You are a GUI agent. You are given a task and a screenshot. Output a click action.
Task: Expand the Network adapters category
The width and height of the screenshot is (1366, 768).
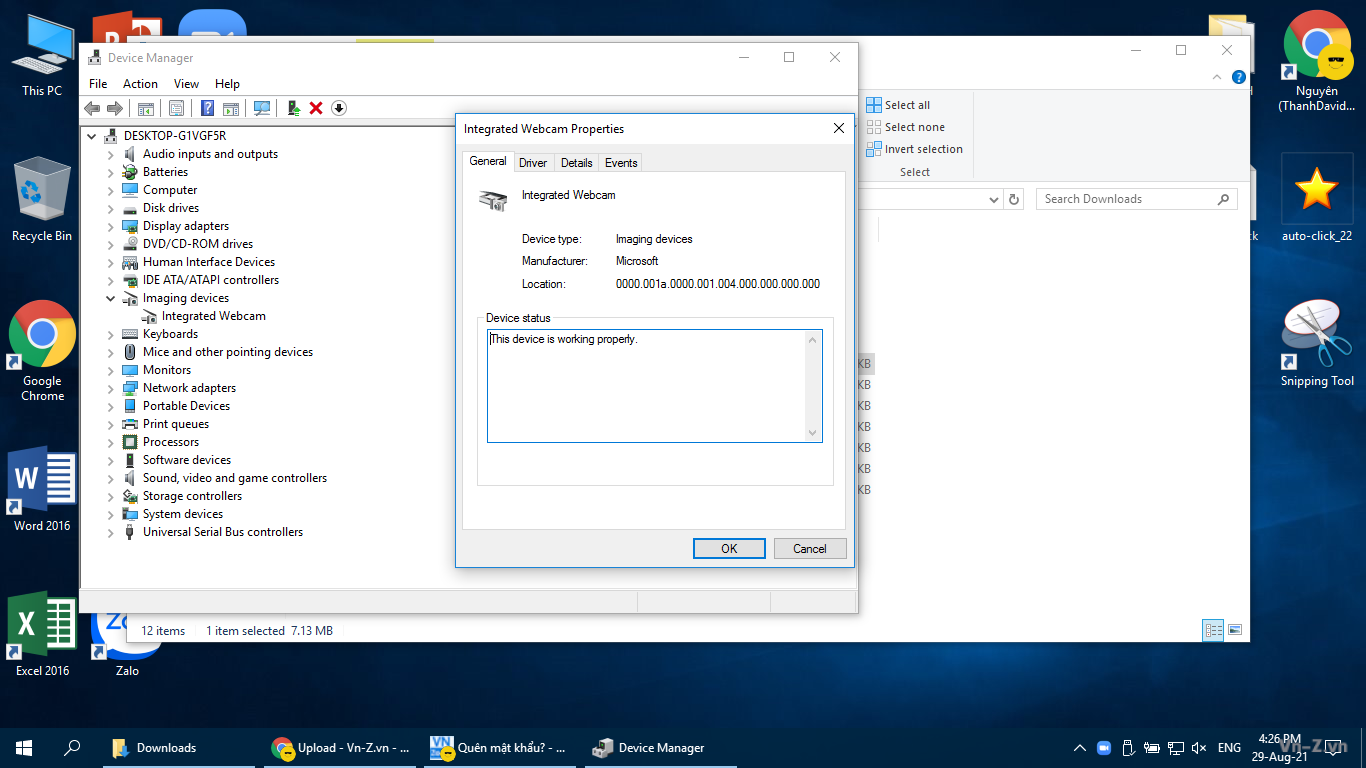pyautogui.click(x=111, y=388)
